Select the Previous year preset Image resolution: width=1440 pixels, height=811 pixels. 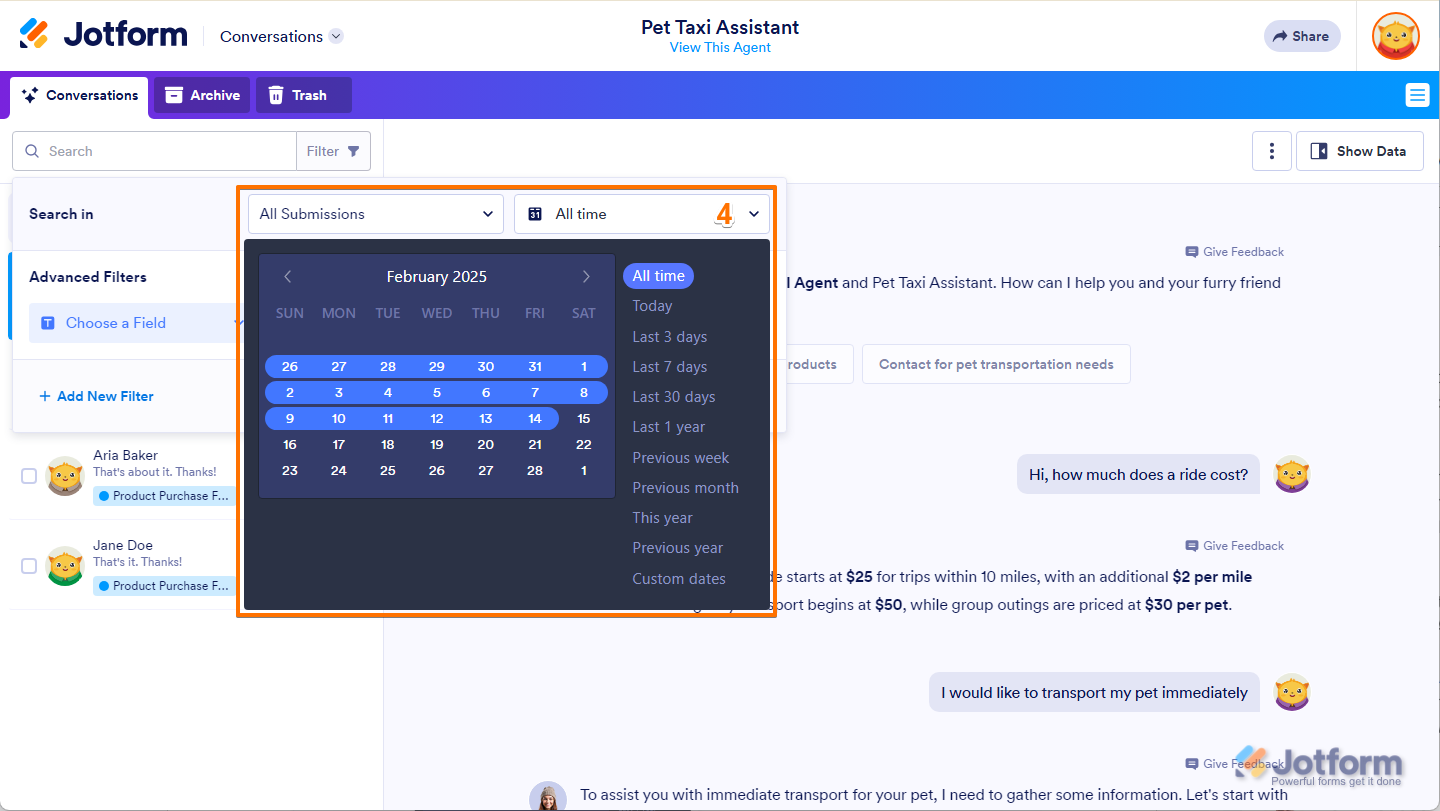tap(678, 548)
